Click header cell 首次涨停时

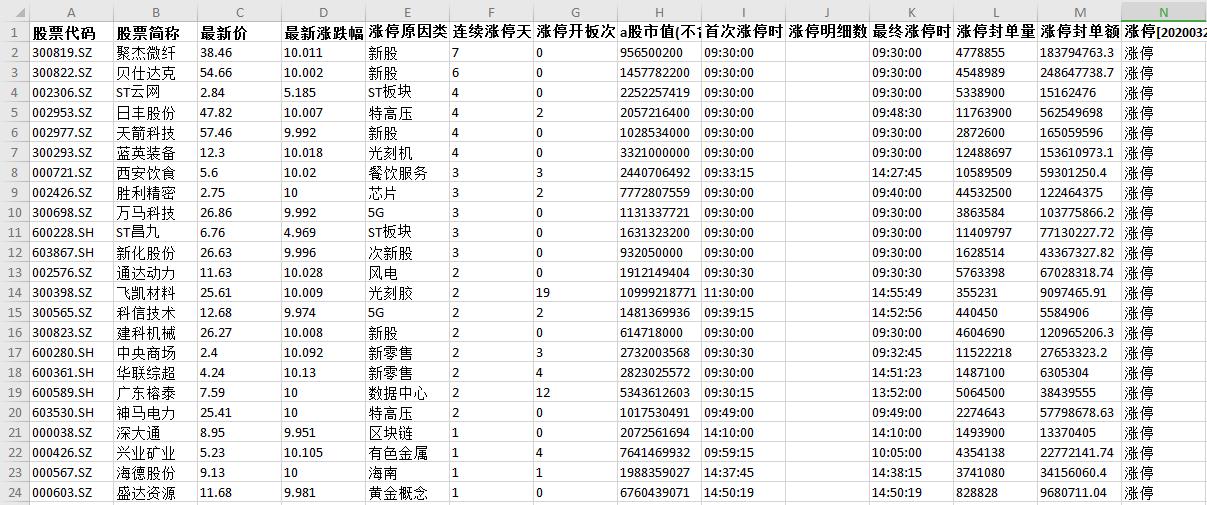pos(743,32)
